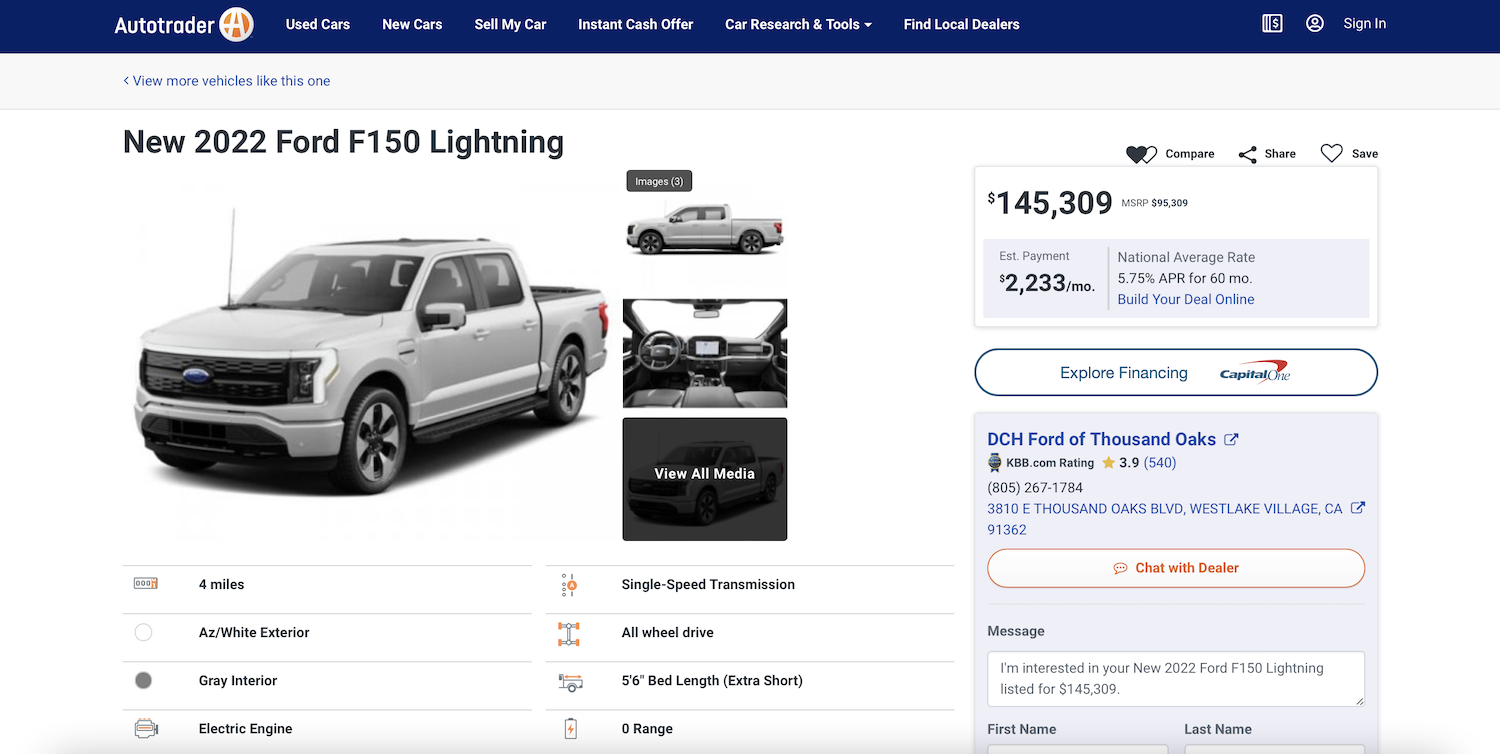Screen dimensions: 1500x754
Task: Click the rating star icon
Action: 1108,463
